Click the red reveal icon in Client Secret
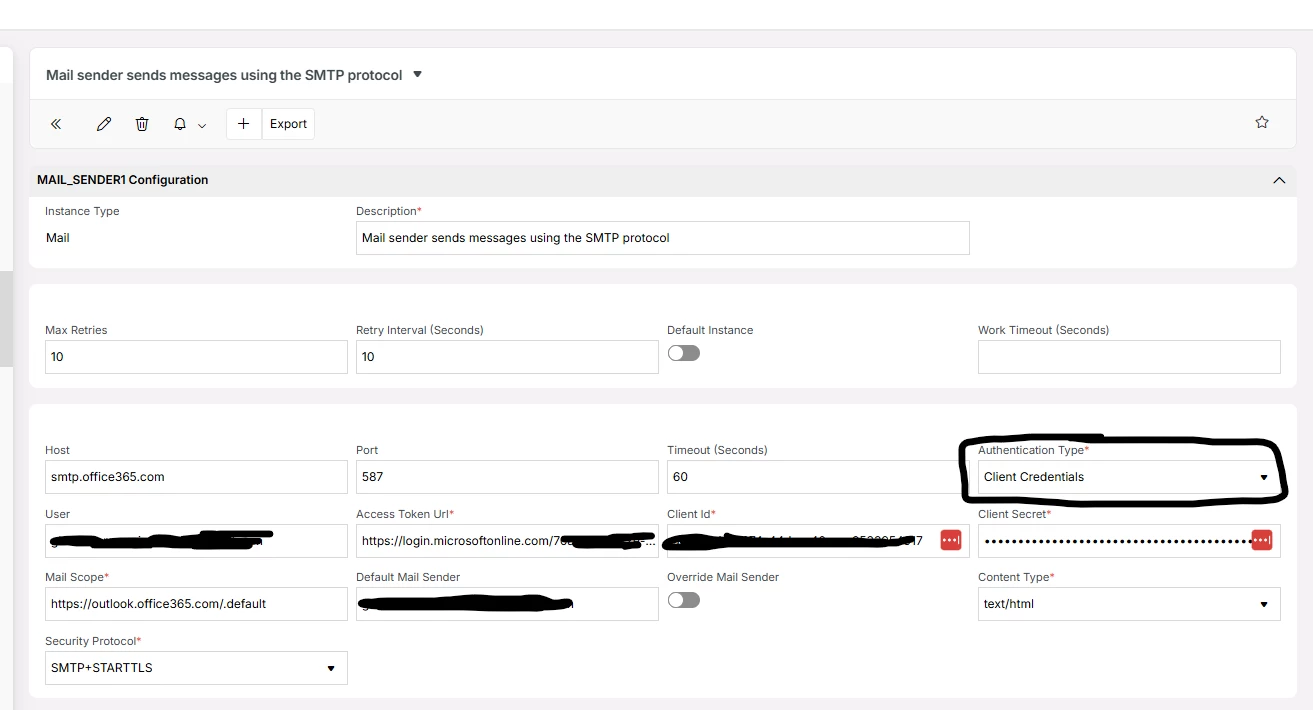The height and width of the screenshot is (710, 1313). click(1261, 540)
